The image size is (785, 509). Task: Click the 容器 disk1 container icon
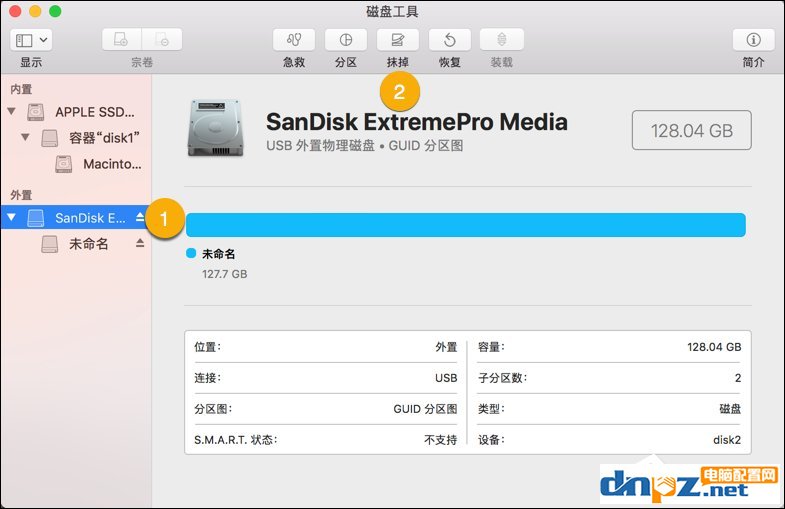[50, 138]
